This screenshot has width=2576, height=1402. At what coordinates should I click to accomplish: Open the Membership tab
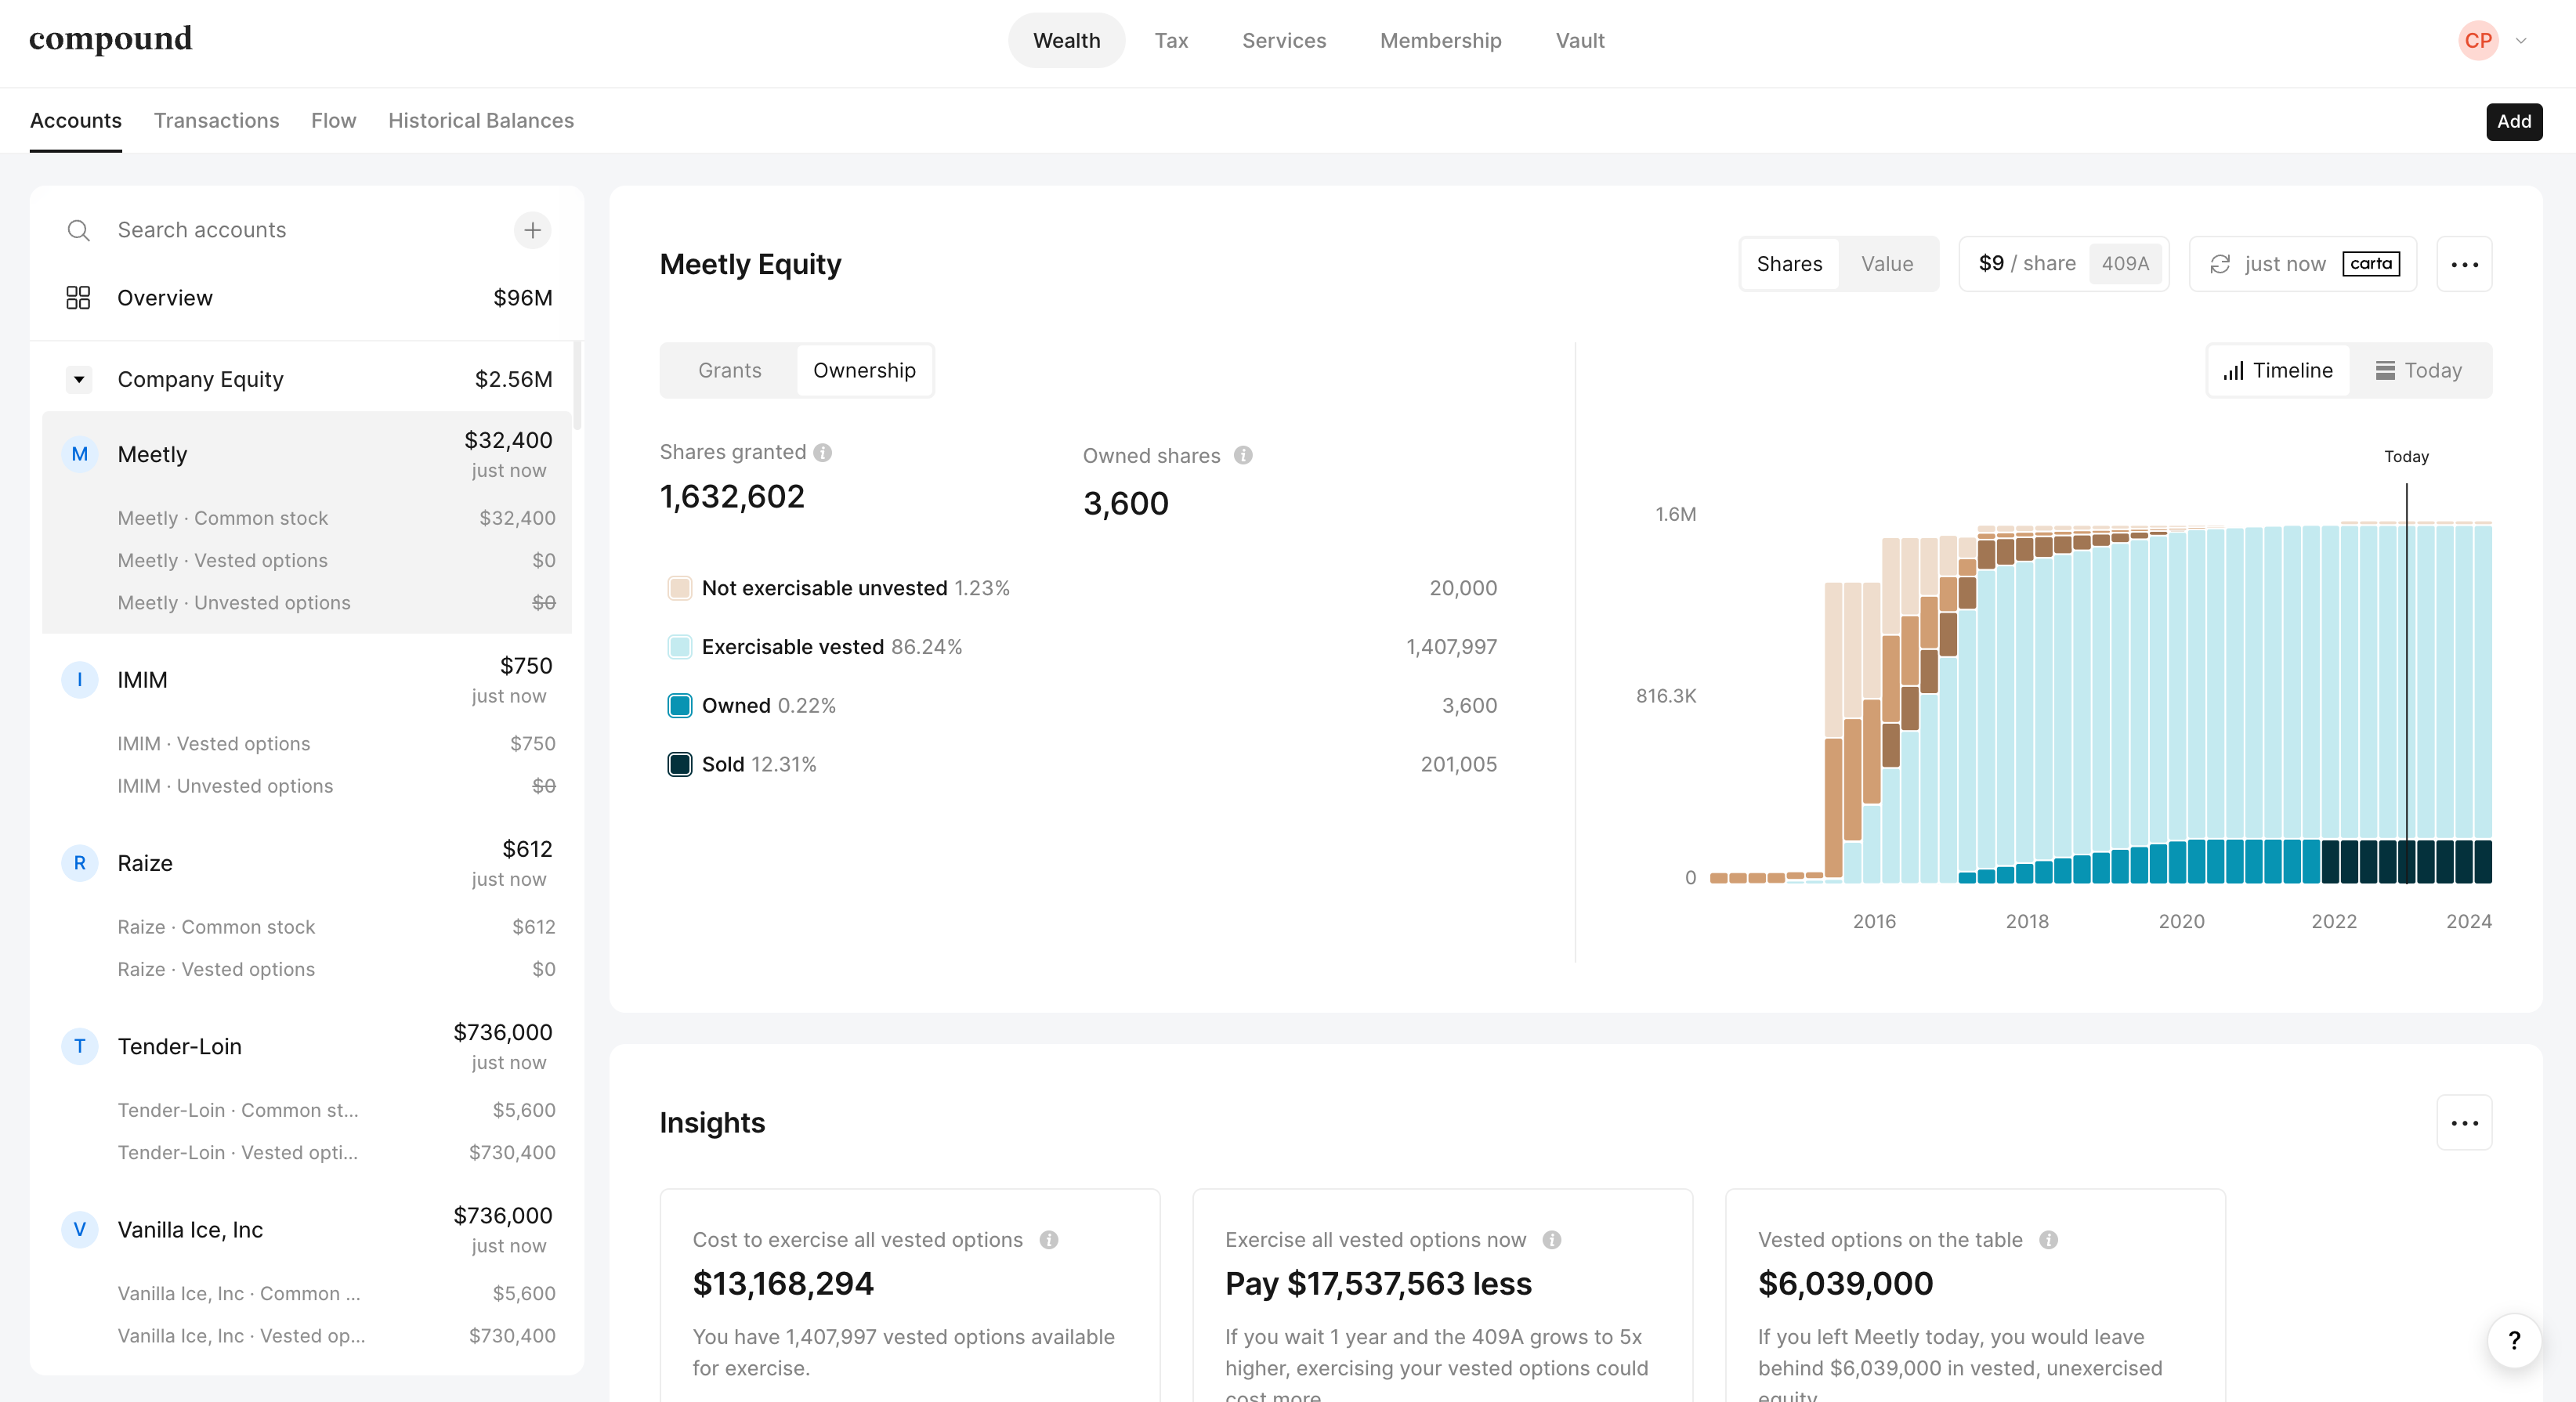[x=1440, y=41]
